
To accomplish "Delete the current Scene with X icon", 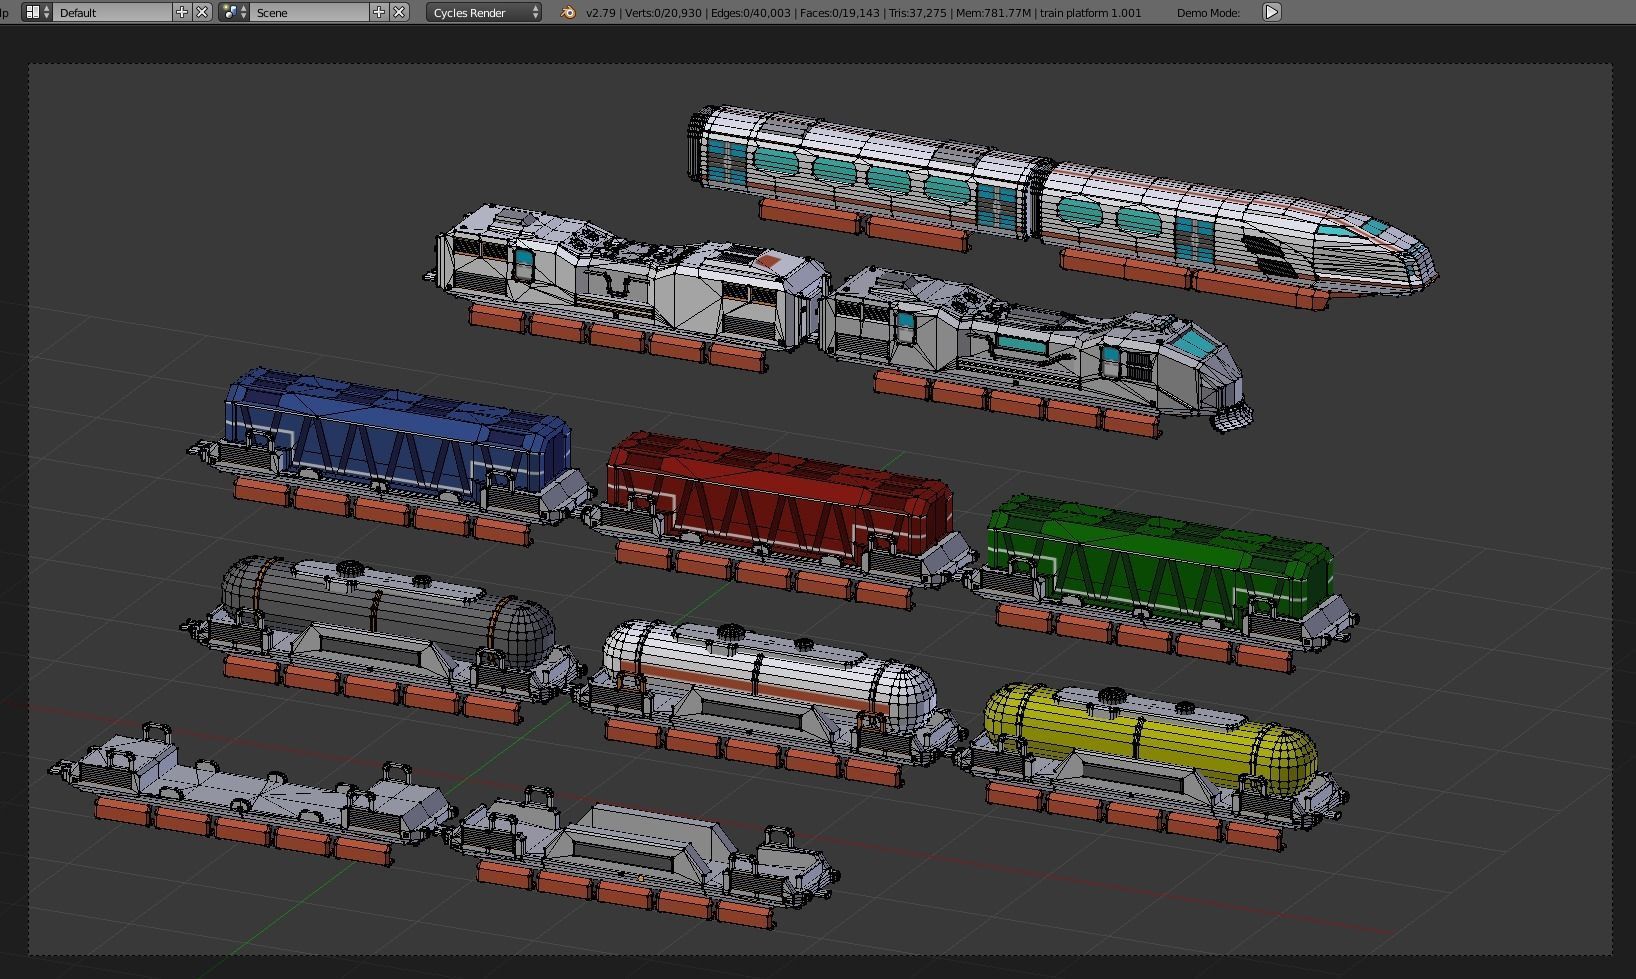I will click(399, 12).
